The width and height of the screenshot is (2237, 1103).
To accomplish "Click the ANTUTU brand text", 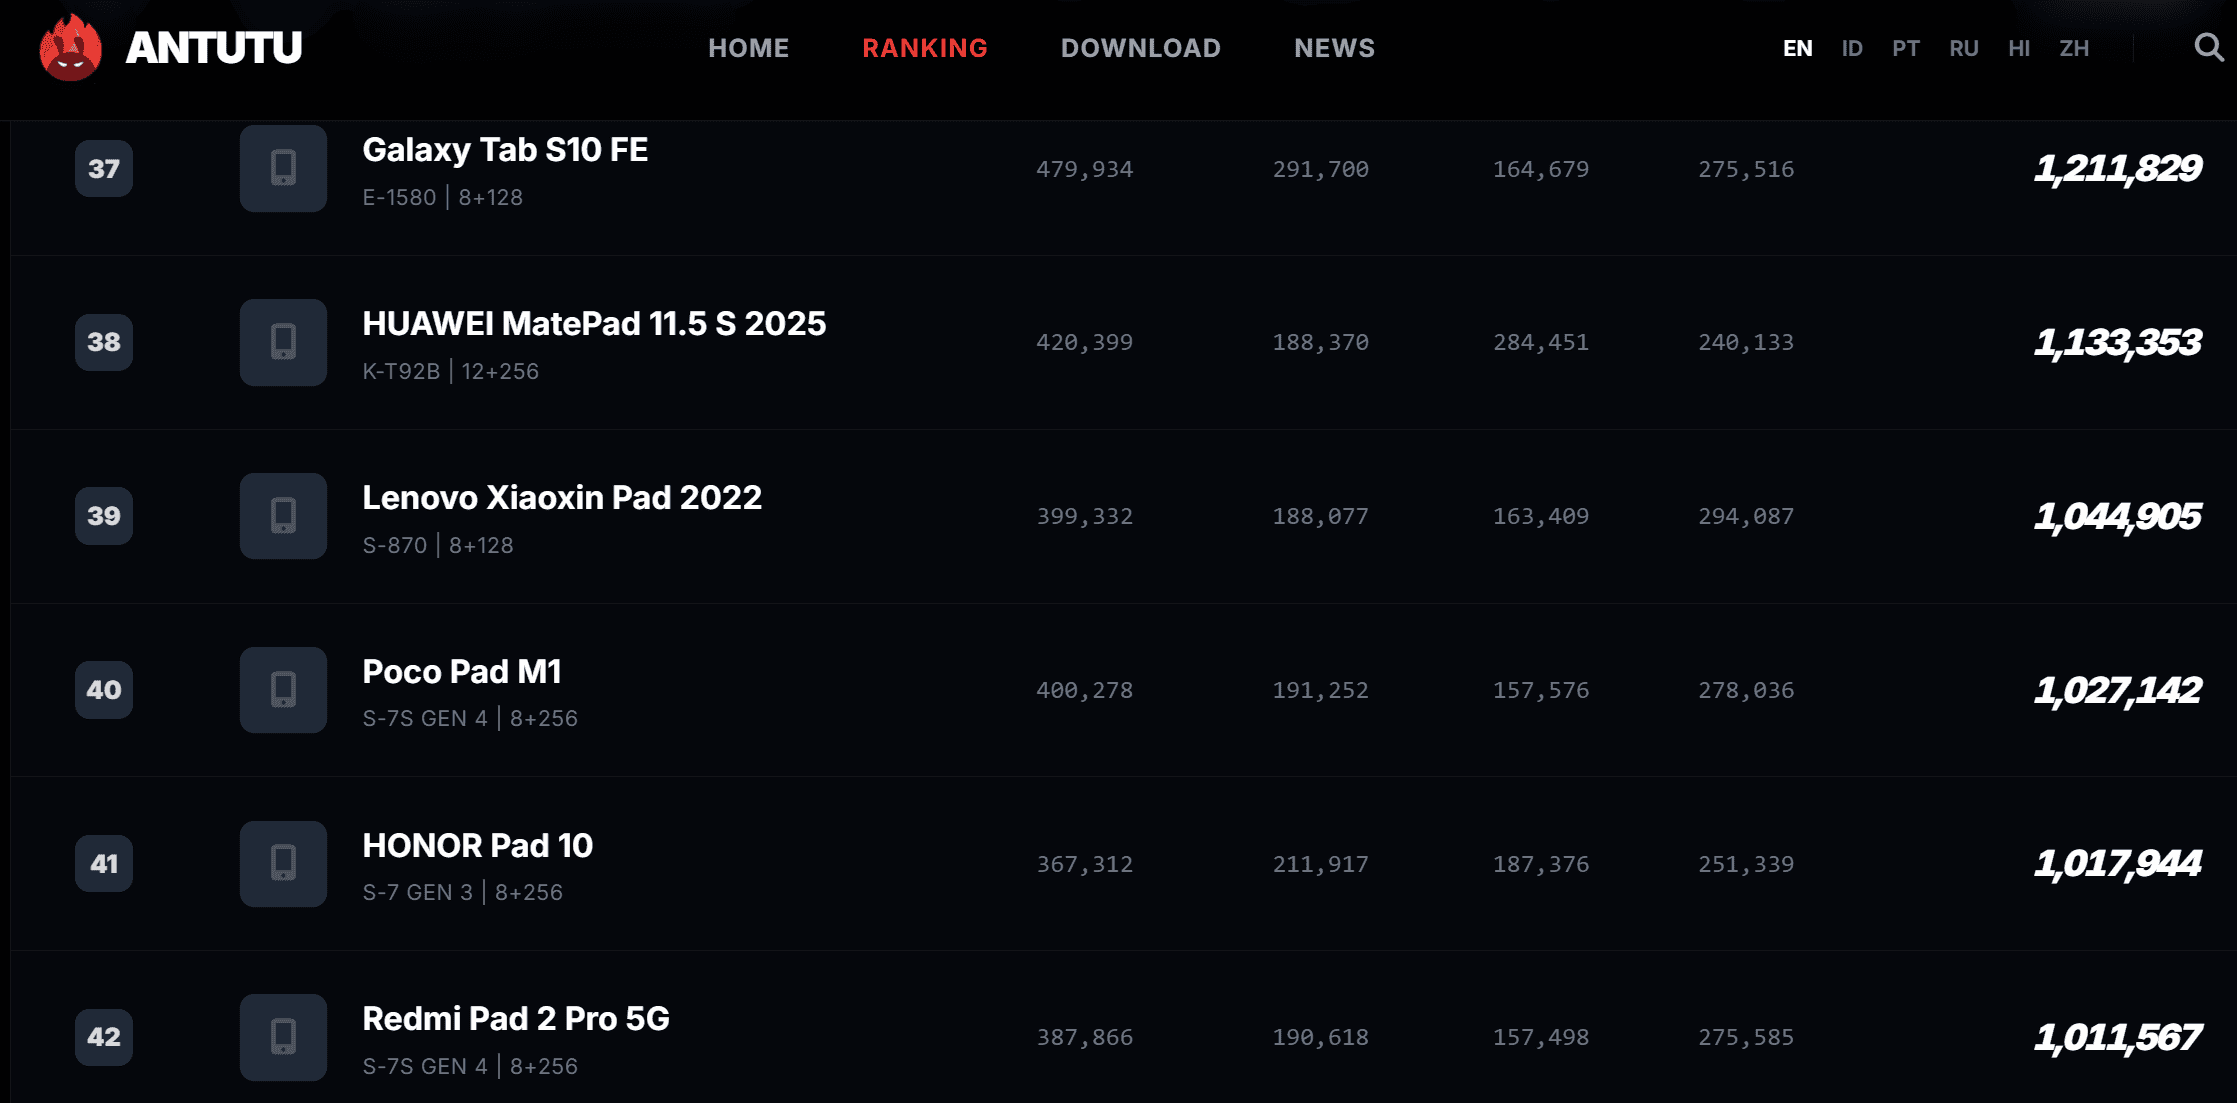I will (213, 47).
